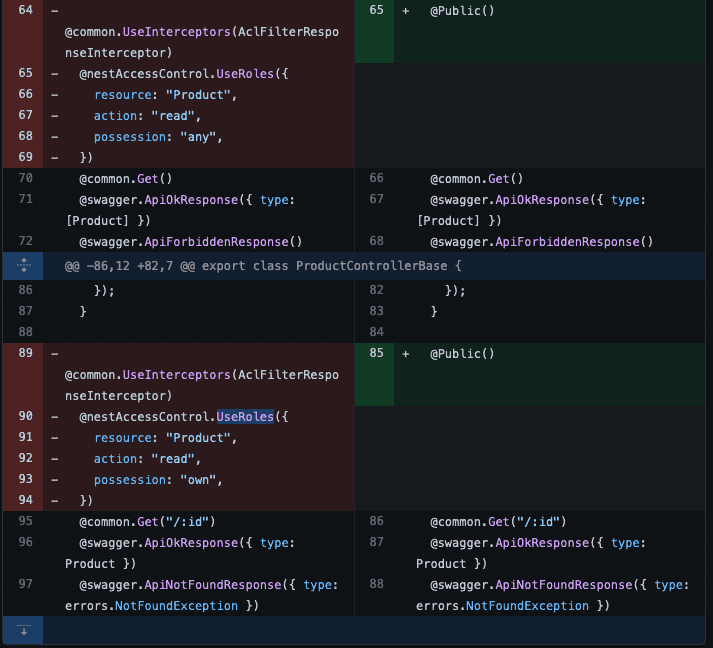Click the minus marker on deleted line 64
The width and height of the screenshot is (713, 648).
coord(54,10)
